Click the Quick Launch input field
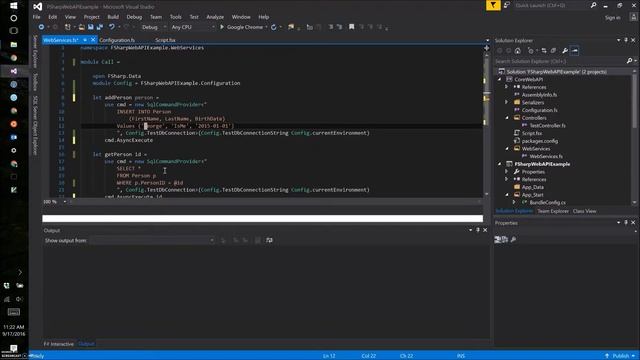 (551, 5)
